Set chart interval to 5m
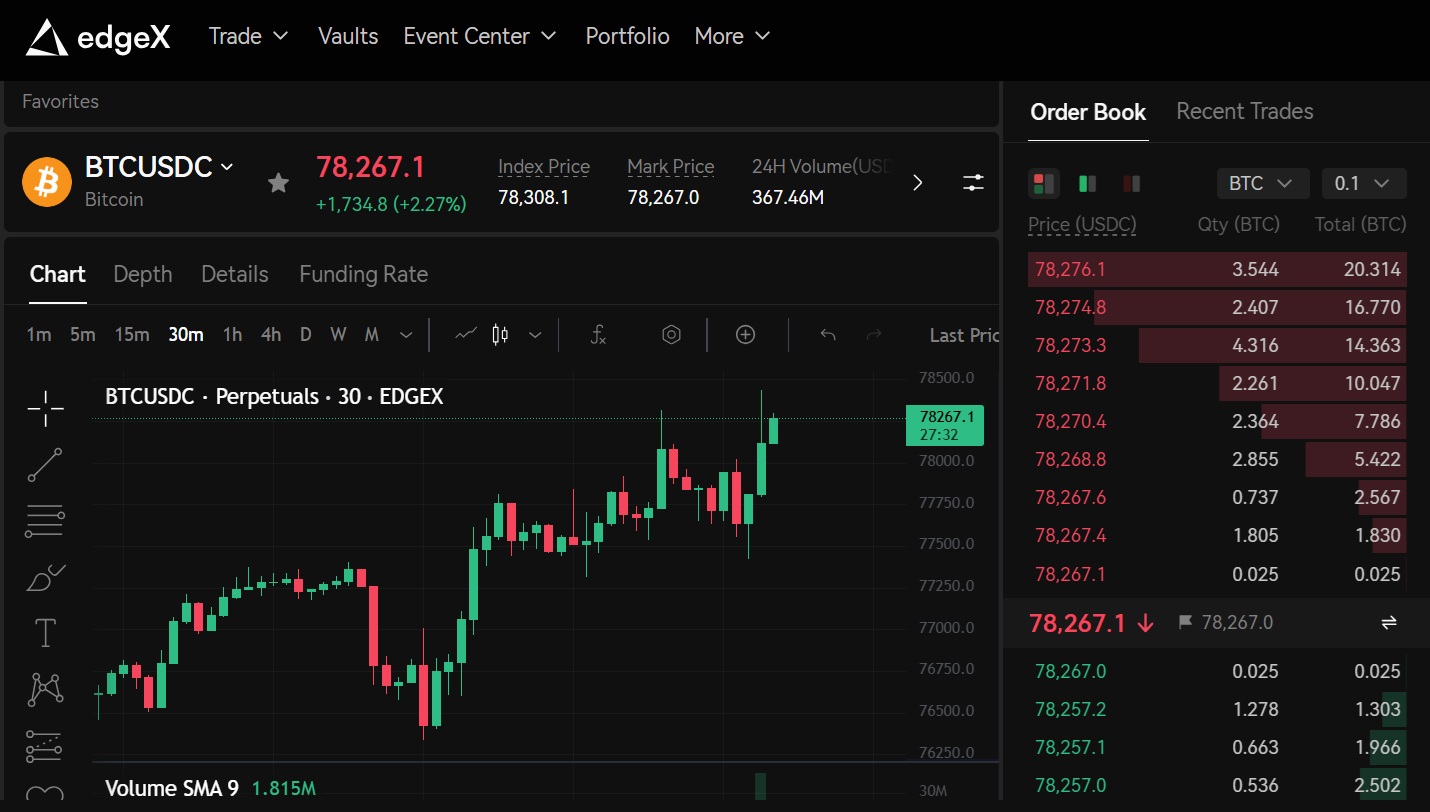The height and width of the screenshot is (812, 1430). 83,335
